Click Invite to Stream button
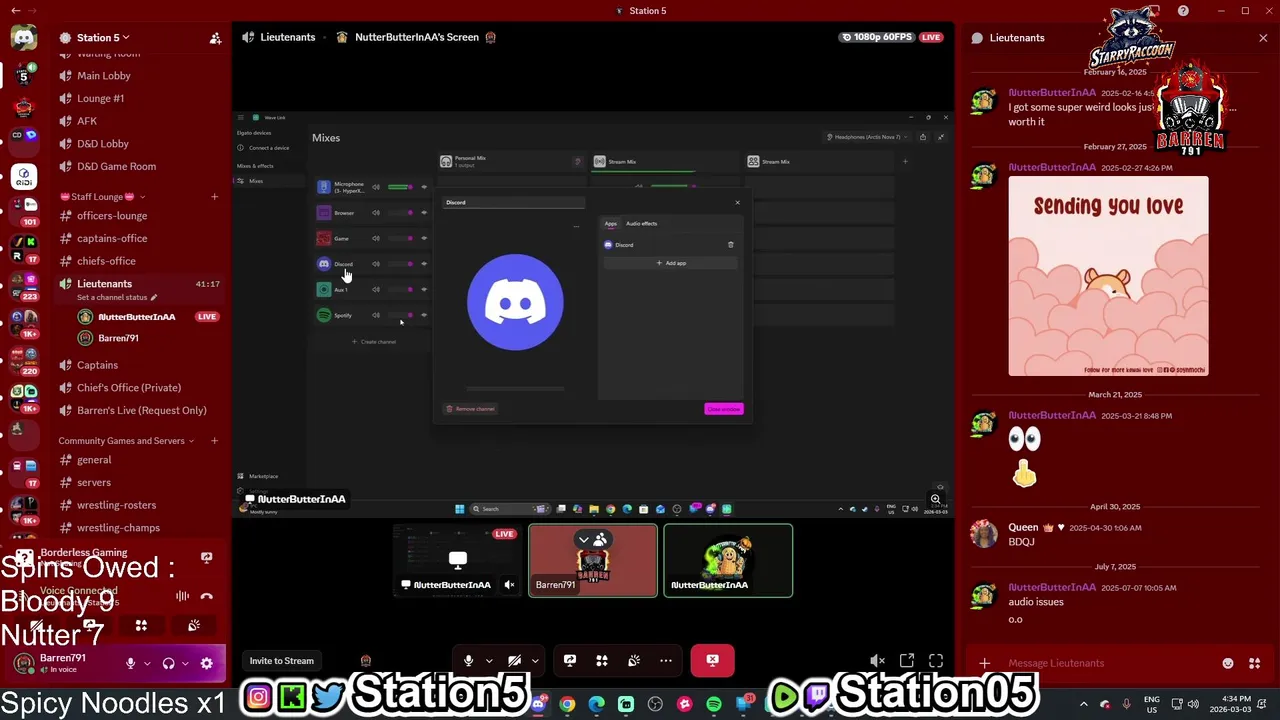Screen dimensions: 1280x720 coord(281,661)
